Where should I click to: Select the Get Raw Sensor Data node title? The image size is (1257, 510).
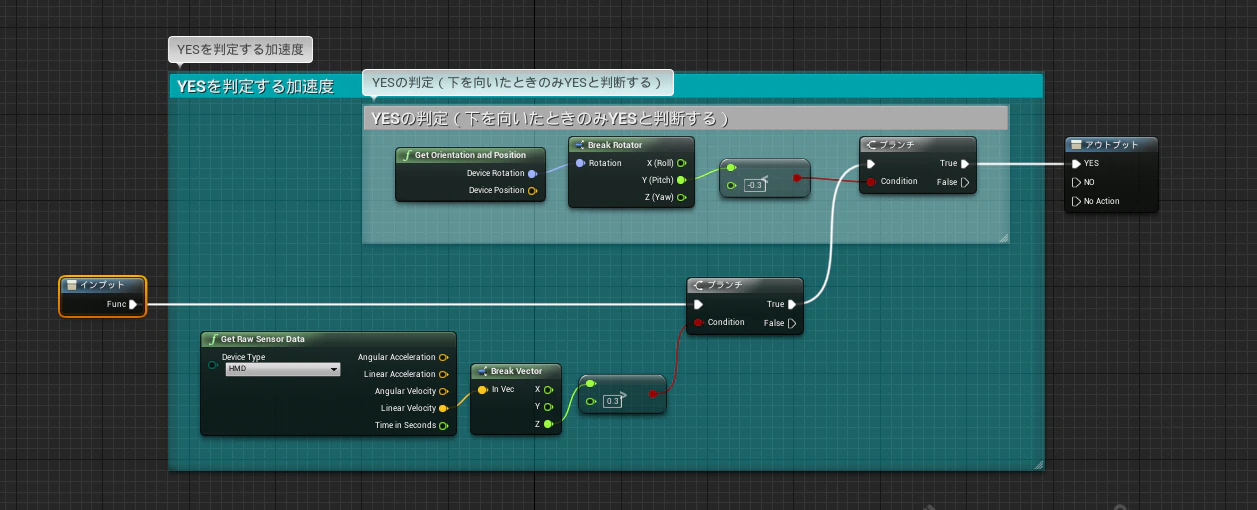tap(263, 339)
